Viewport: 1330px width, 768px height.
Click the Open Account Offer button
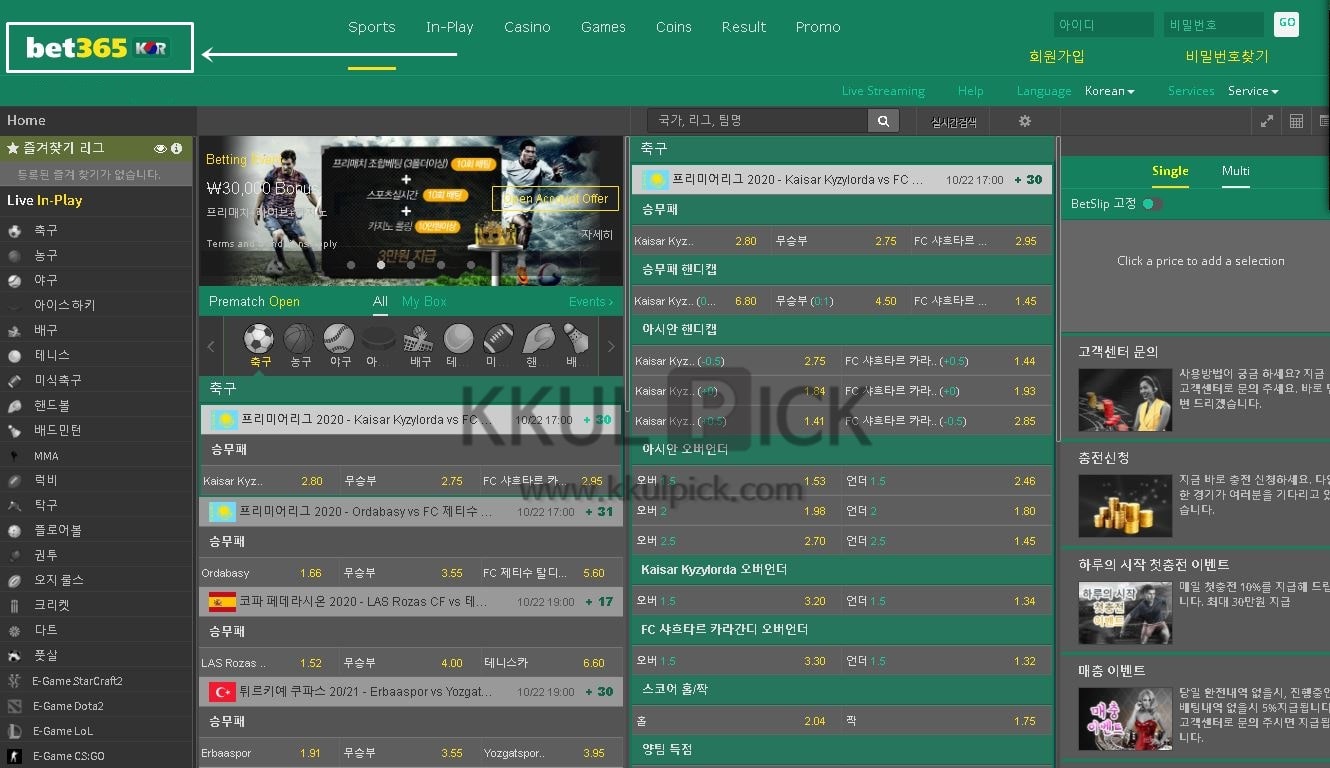tap(555, 198)
